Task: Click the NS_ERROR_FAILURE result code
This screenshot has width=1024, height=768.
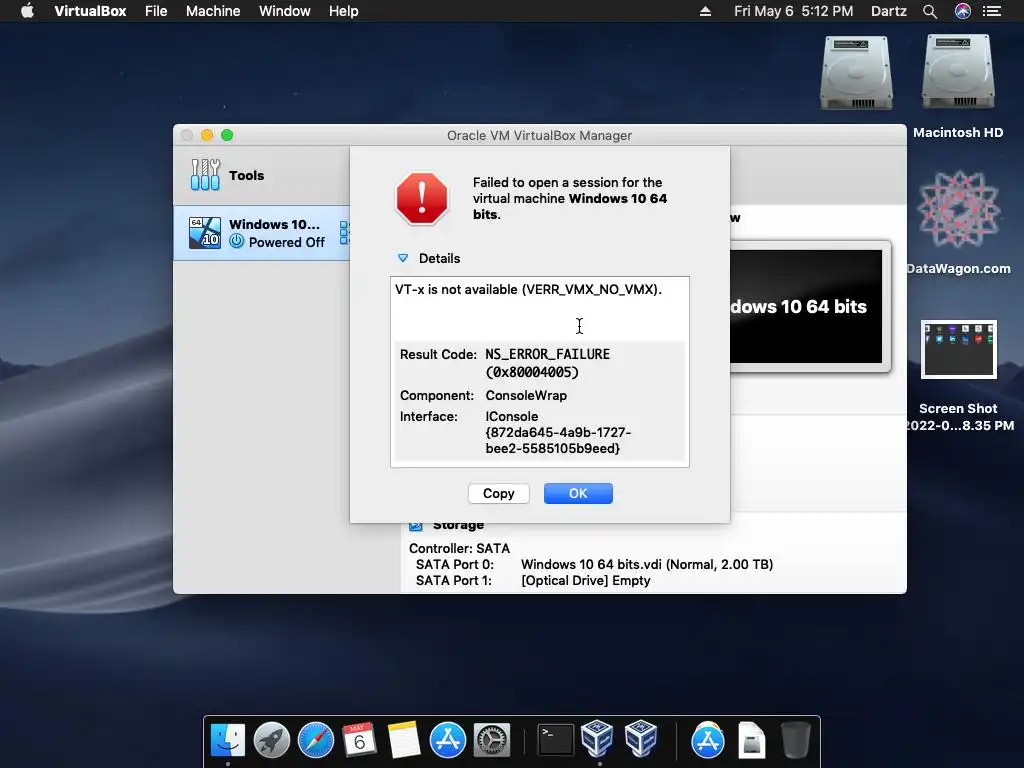Action: coord(547,363)
